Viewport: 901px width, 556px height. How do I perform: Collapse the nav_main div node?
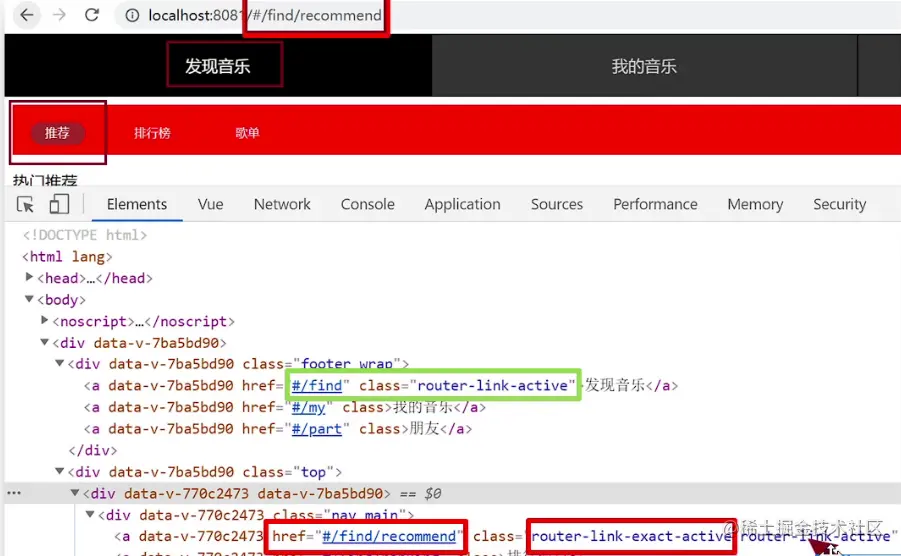coord(90,515)
